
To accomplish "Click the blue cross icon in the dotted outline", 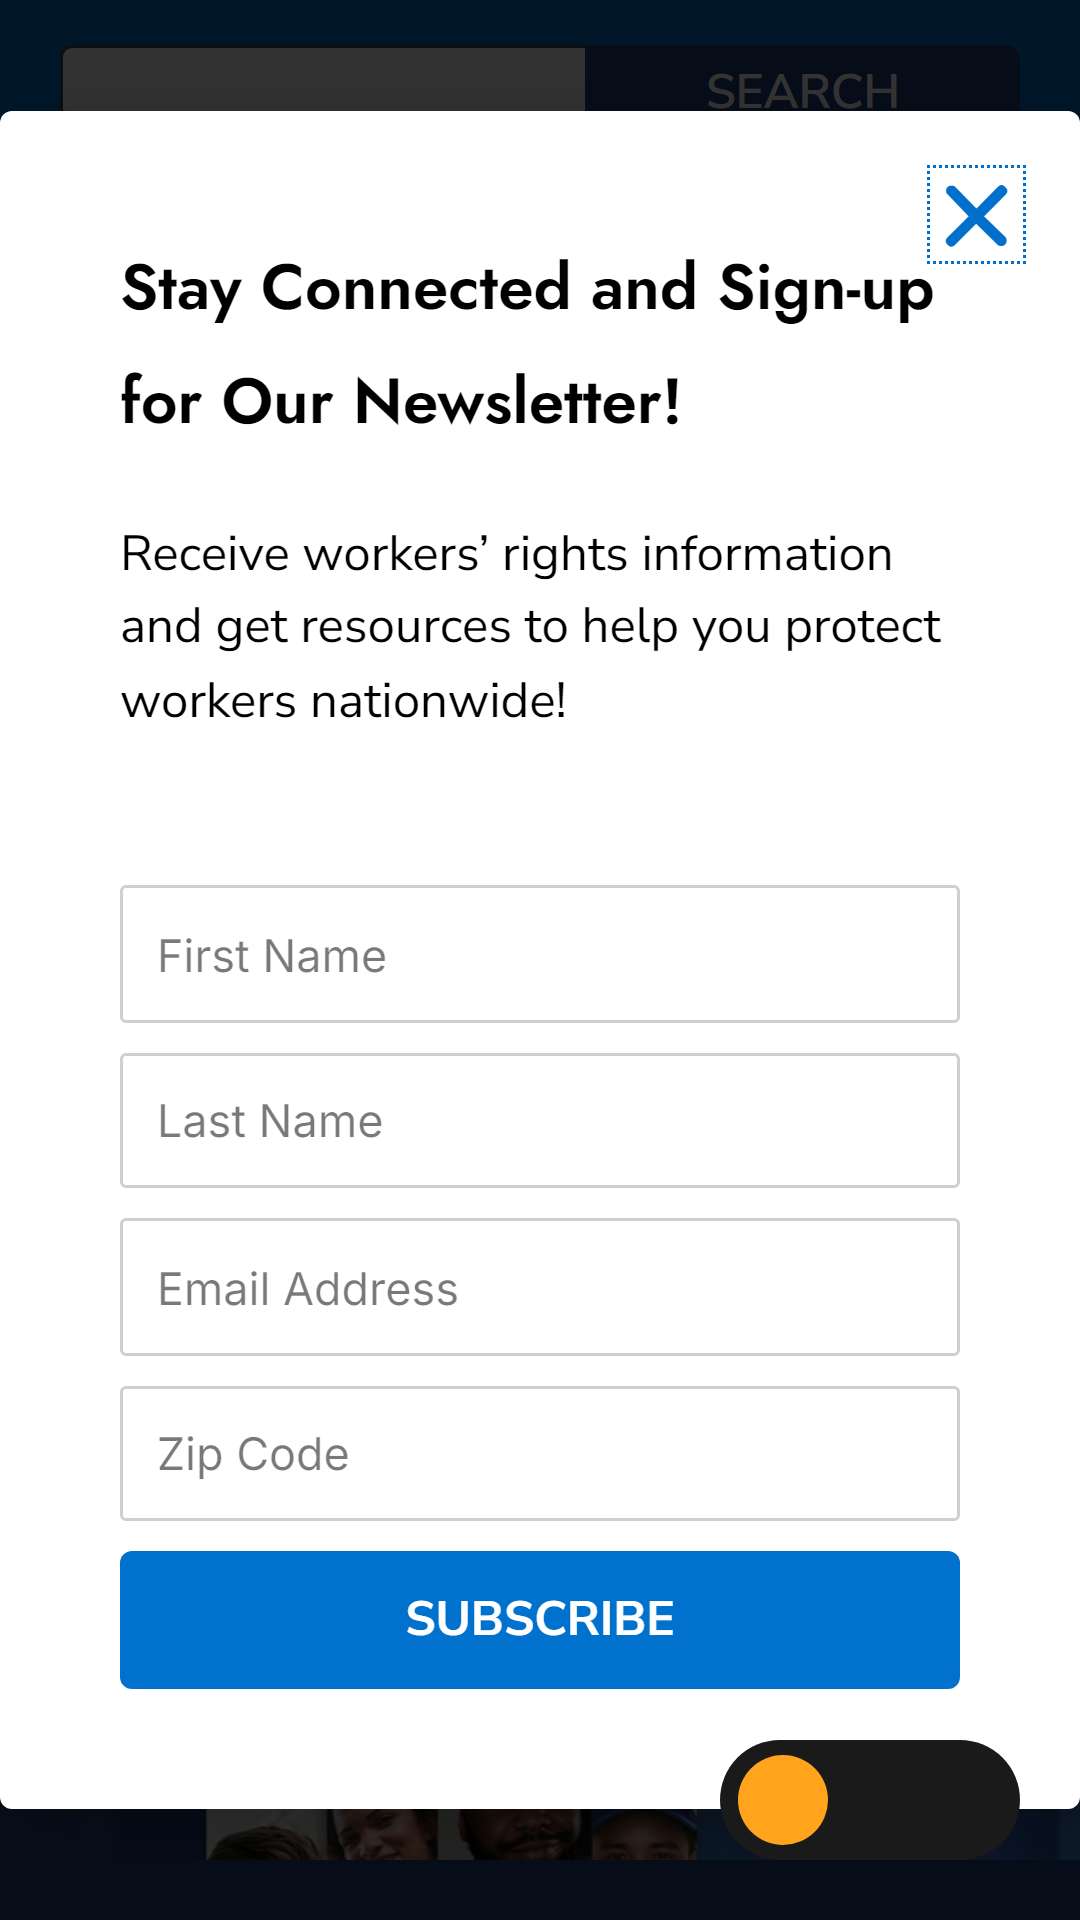I will point(976,215).
